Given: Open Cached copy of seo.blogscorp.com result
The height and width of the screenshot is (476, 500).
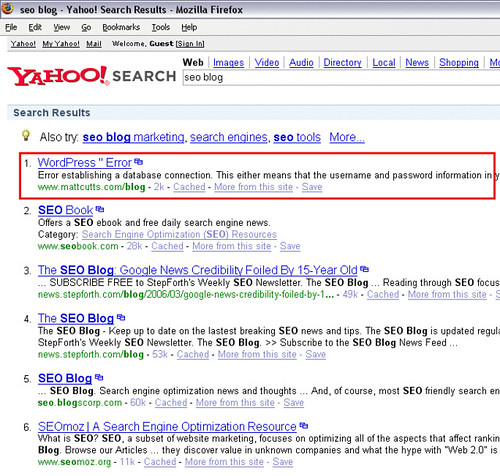Looking at the screenshot, I should (x=171, y=402).
